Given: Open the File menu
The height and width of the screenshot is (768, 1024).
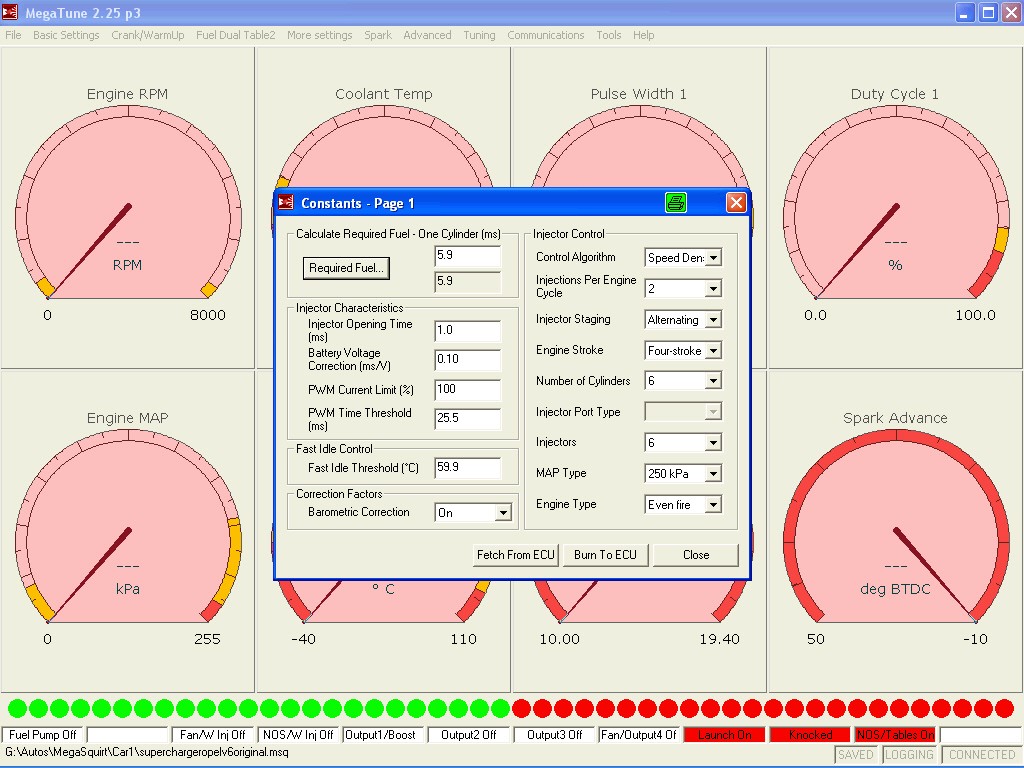Looking at the screenshot, I should pos(13,35).
